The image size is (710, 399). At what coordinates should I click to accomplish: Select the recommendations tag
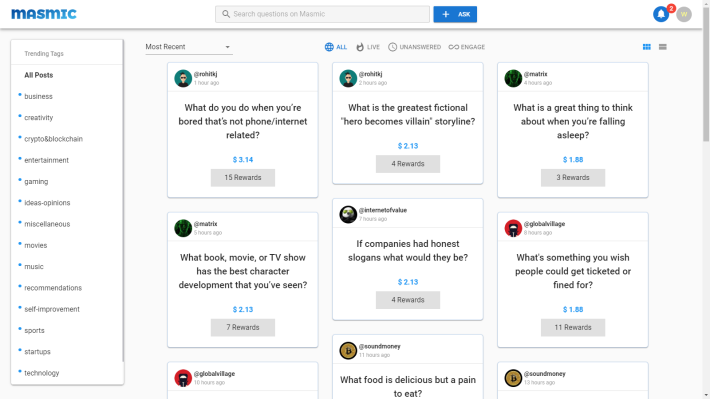[x=53, y=288]
